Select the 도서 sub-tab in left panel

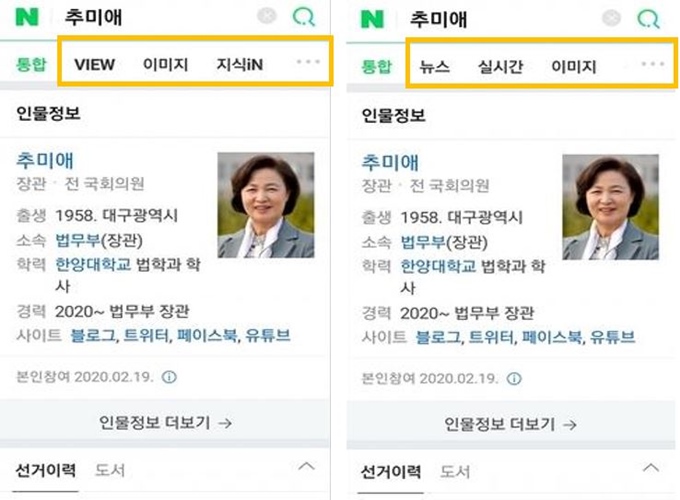(x=110, y=470)
